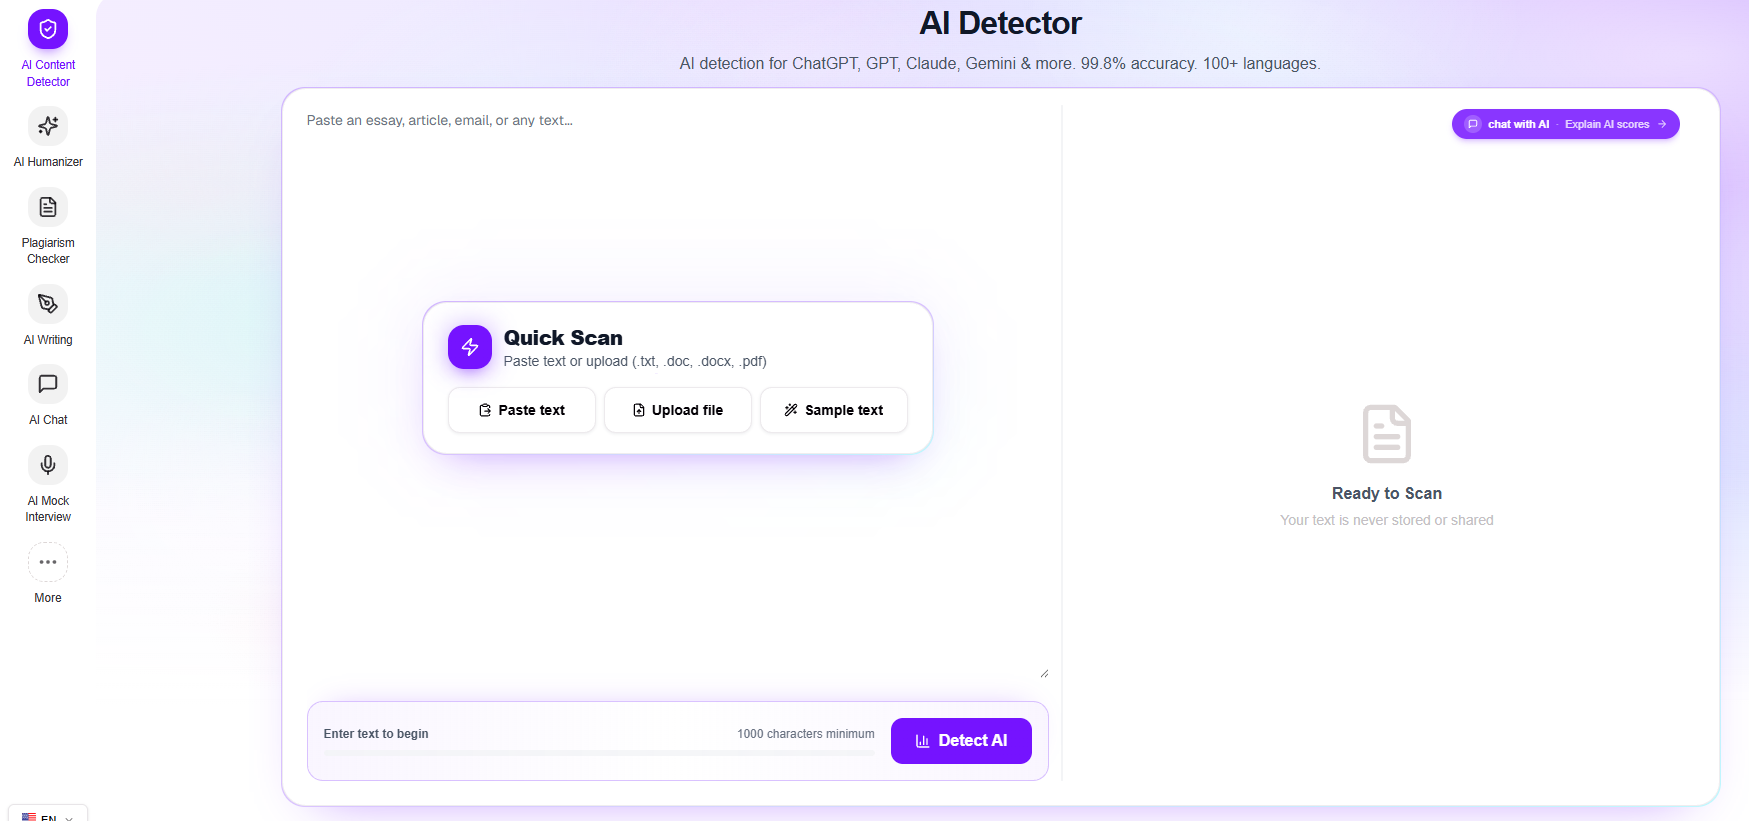The width and height of the screenshot is (1749, 821).
Task: Open the AI Content Detector shield icon
Action: point(48,29)
